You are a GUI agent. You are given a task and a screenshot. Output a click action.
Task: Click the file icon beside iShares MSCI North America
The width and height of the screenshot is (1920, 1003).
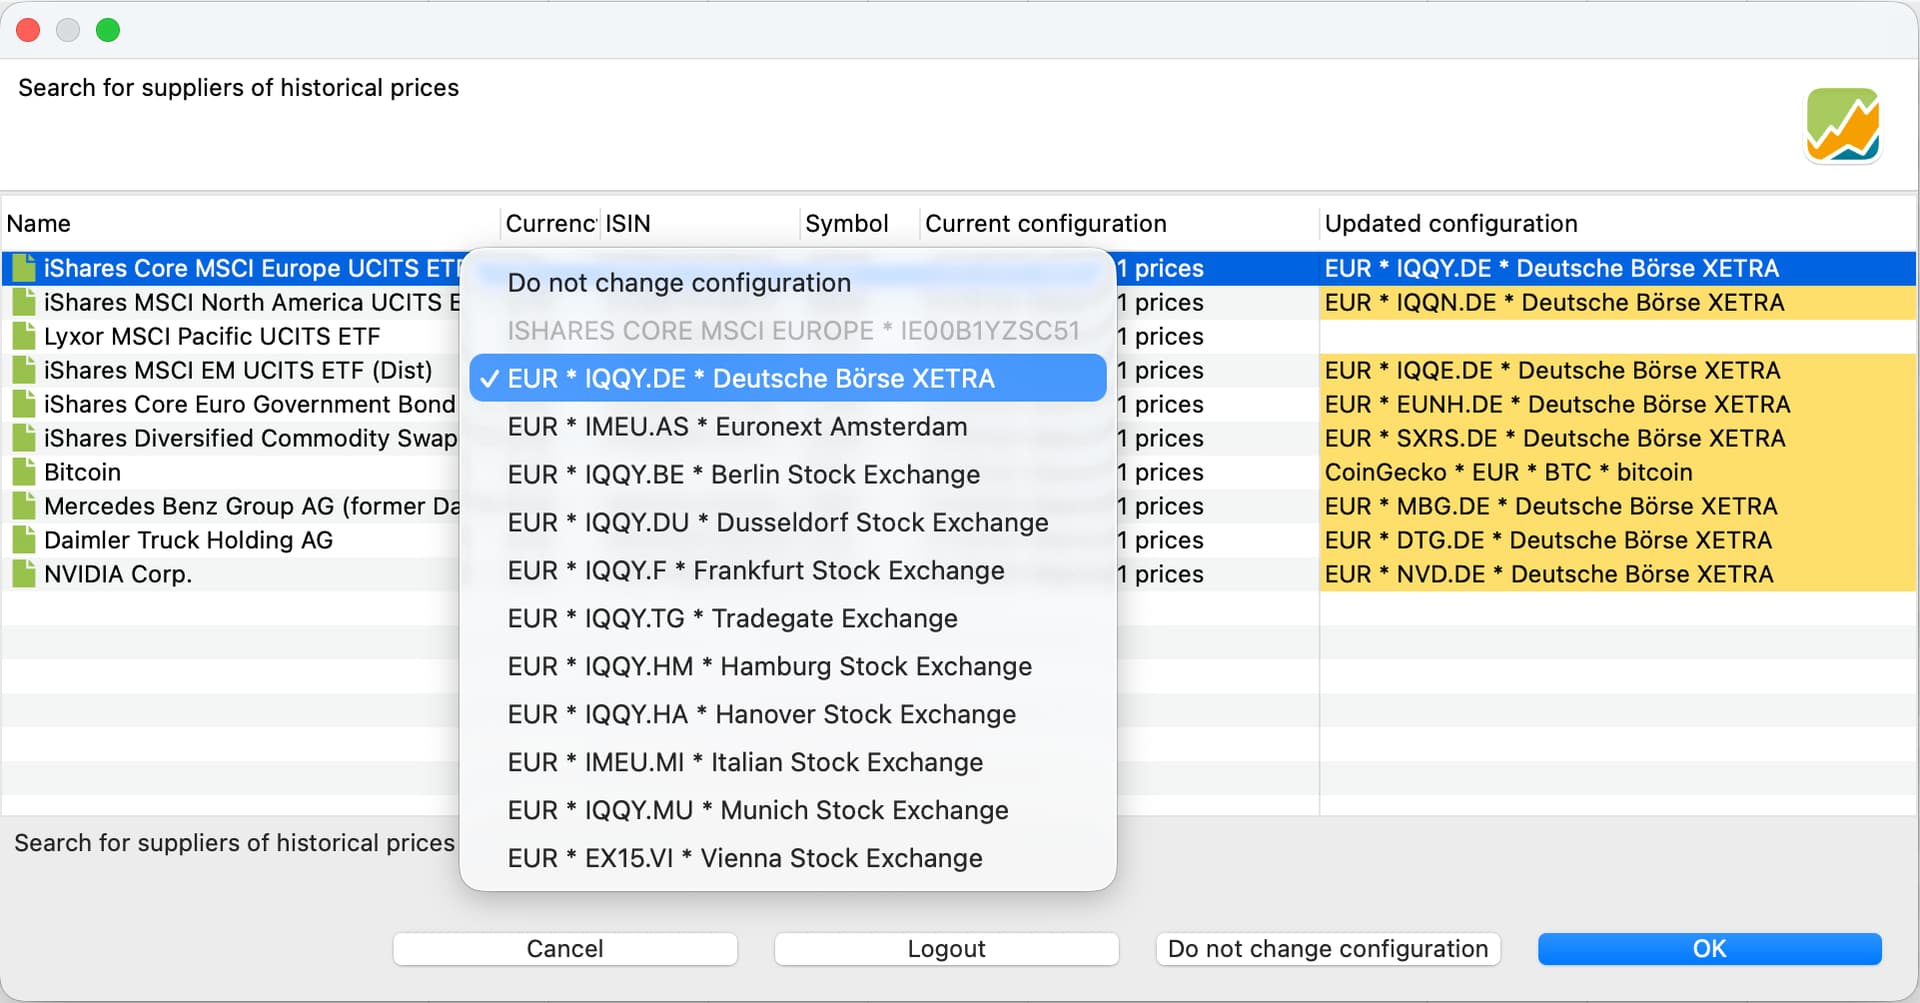pos(24,302)
